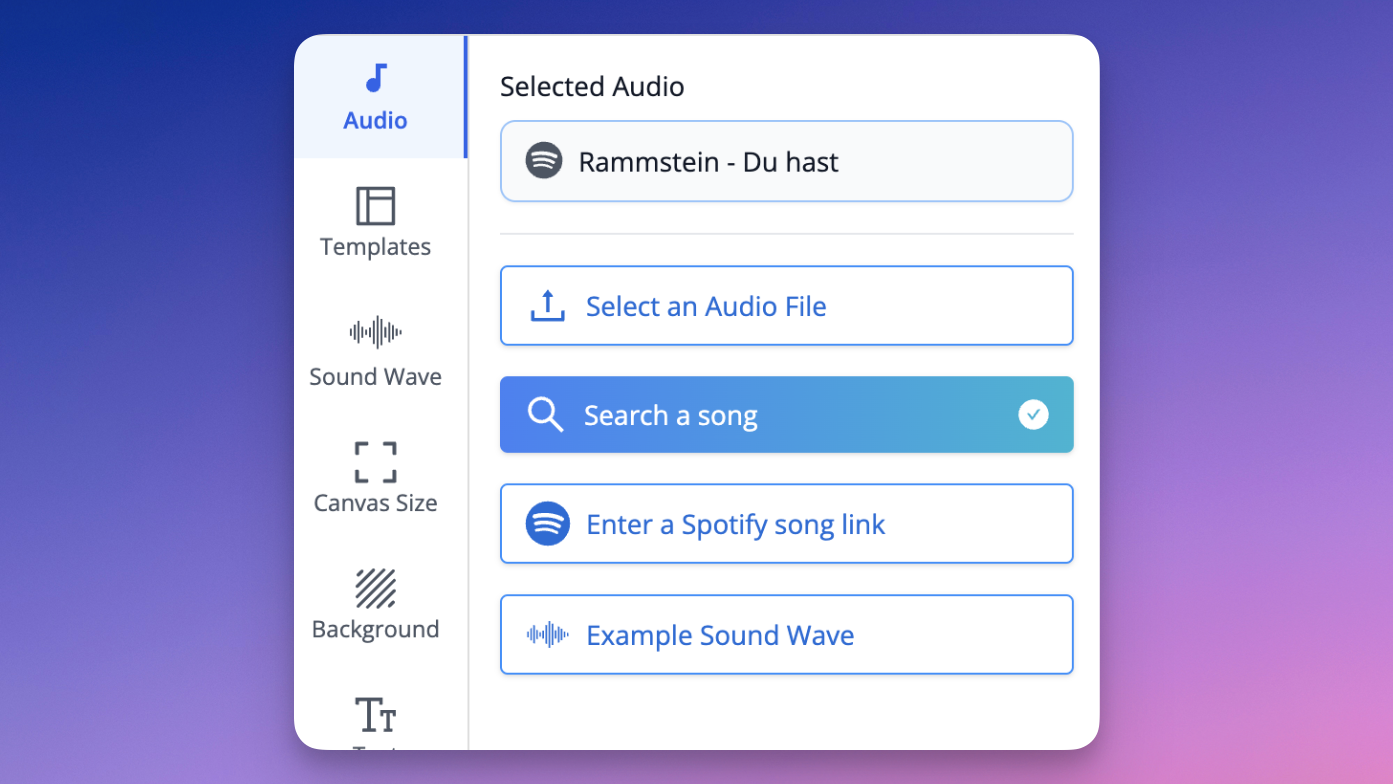Click the small waveform icon beside Example Sound Wave
The height and width of the screenshot is (784, 1393).
(547, 635)
